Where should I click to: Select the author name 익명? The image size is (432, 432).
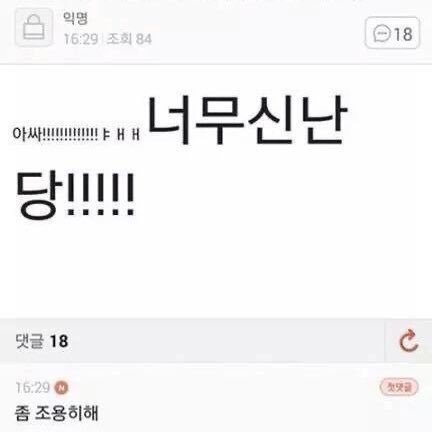76,18
